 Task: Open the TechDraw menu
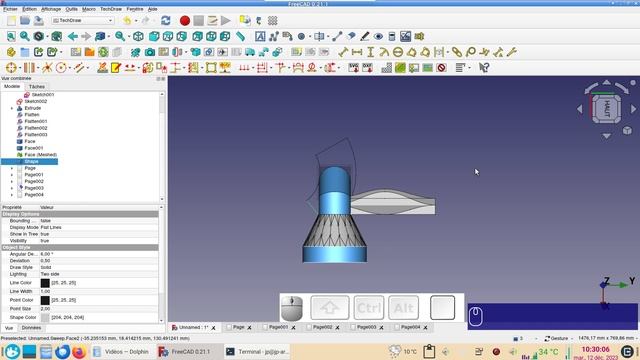click(x=111, y=9)
